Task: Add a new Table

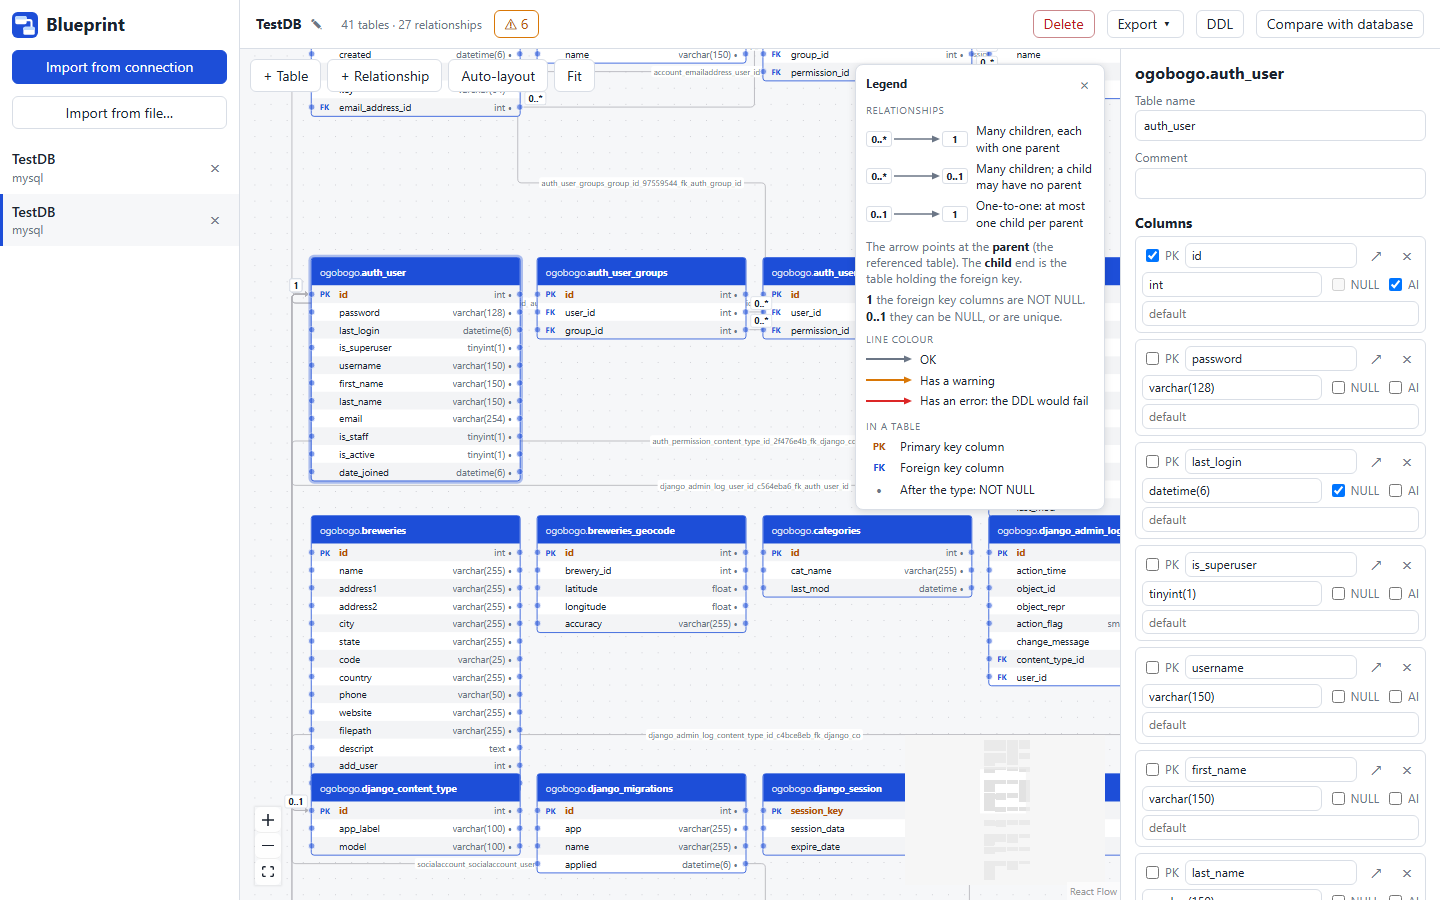Action: click(x=286, y=76)
